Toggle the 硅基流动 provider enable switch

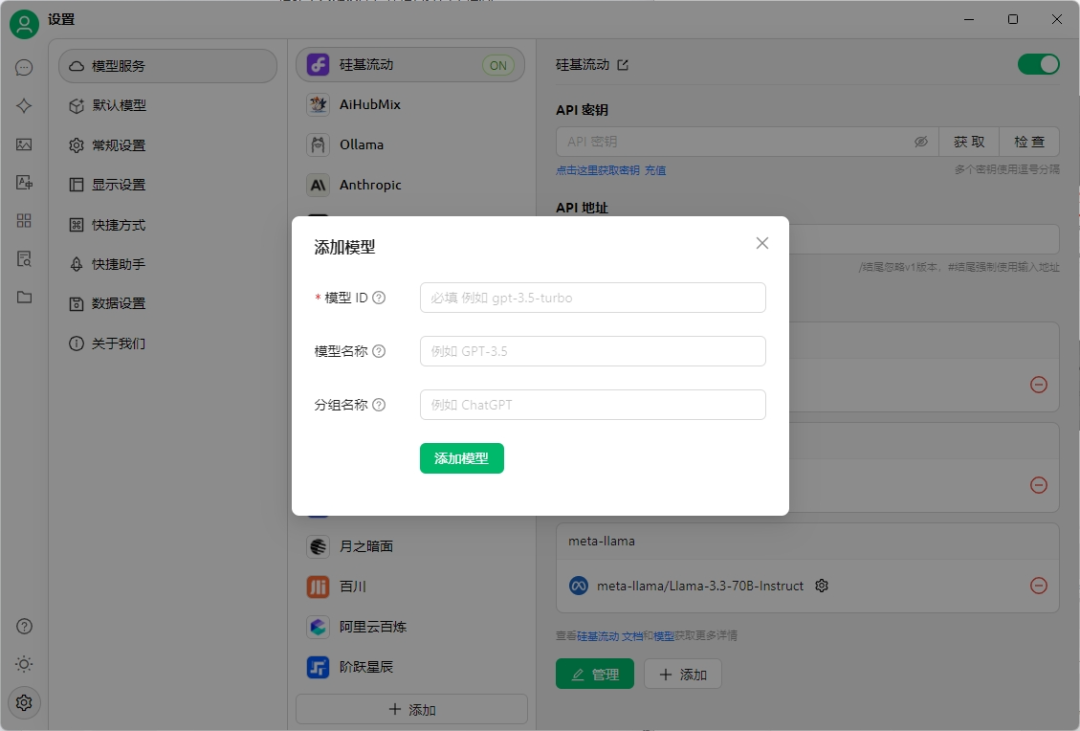point(1039,65)
